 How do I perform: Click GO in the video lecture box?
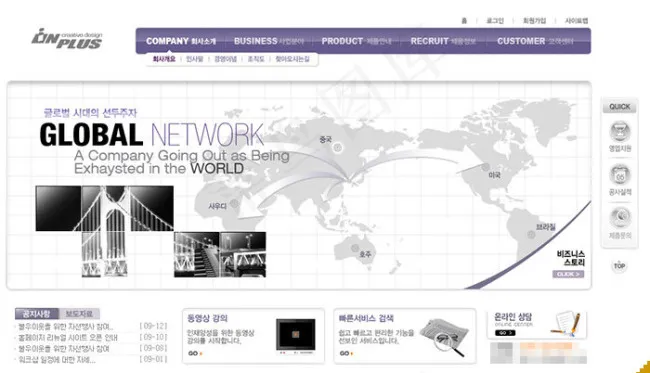point(195,353)
